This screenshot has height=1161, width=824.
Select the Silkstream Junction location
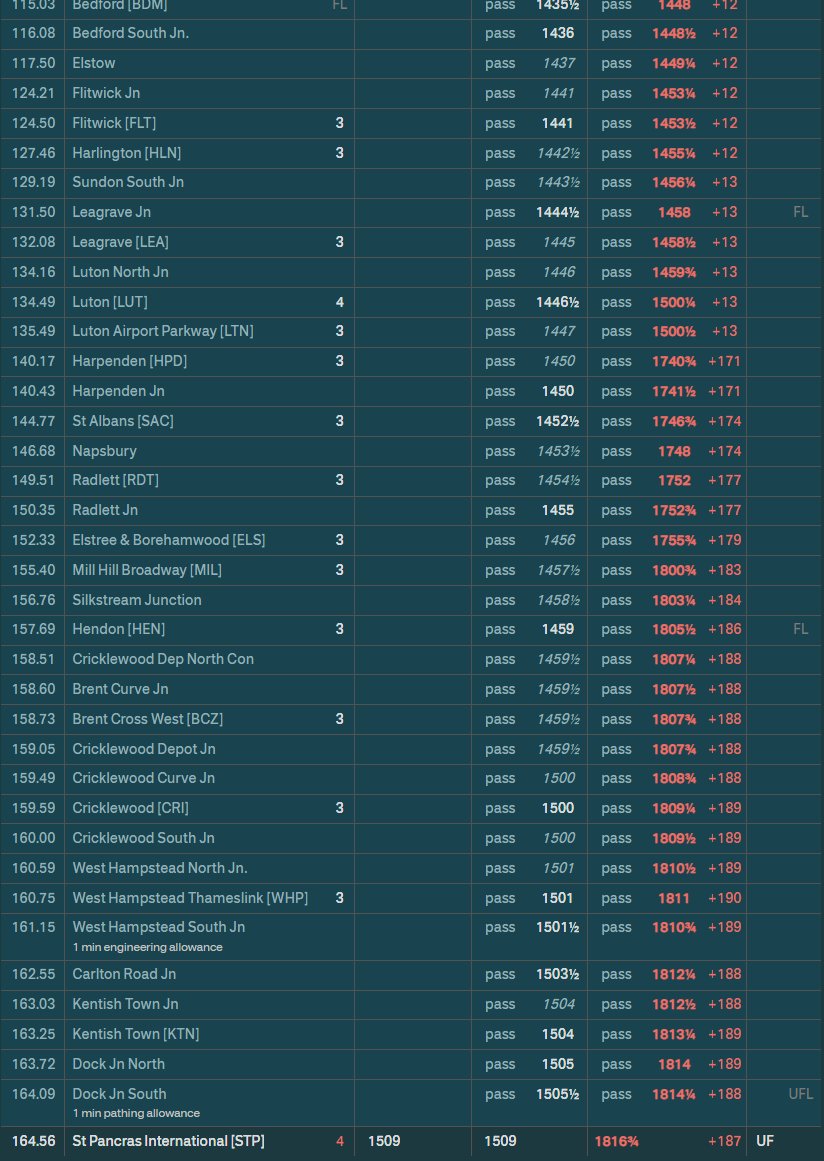137,600
